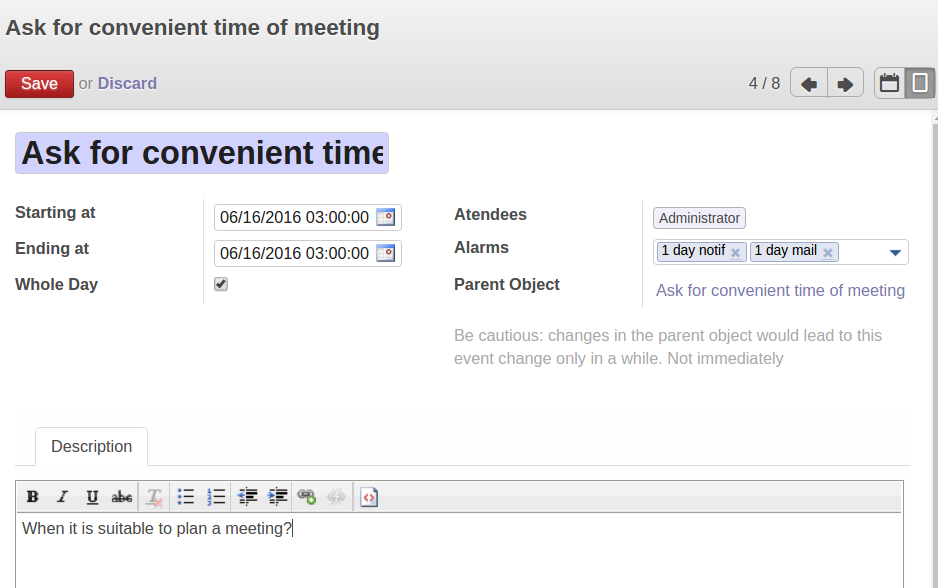
Task: Switch to calendar view
Action: [x=889, y=83]
